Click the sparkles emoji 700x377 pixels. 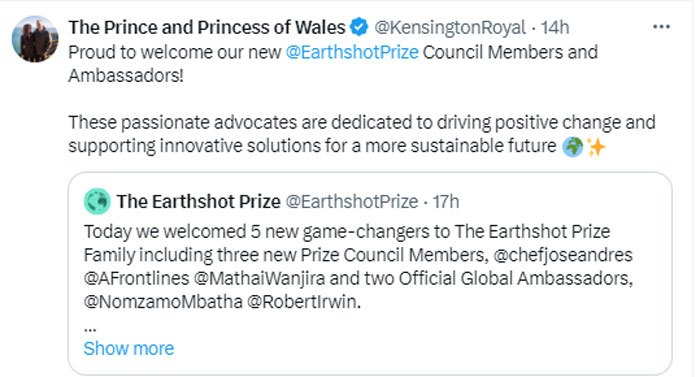coord(596,147)
